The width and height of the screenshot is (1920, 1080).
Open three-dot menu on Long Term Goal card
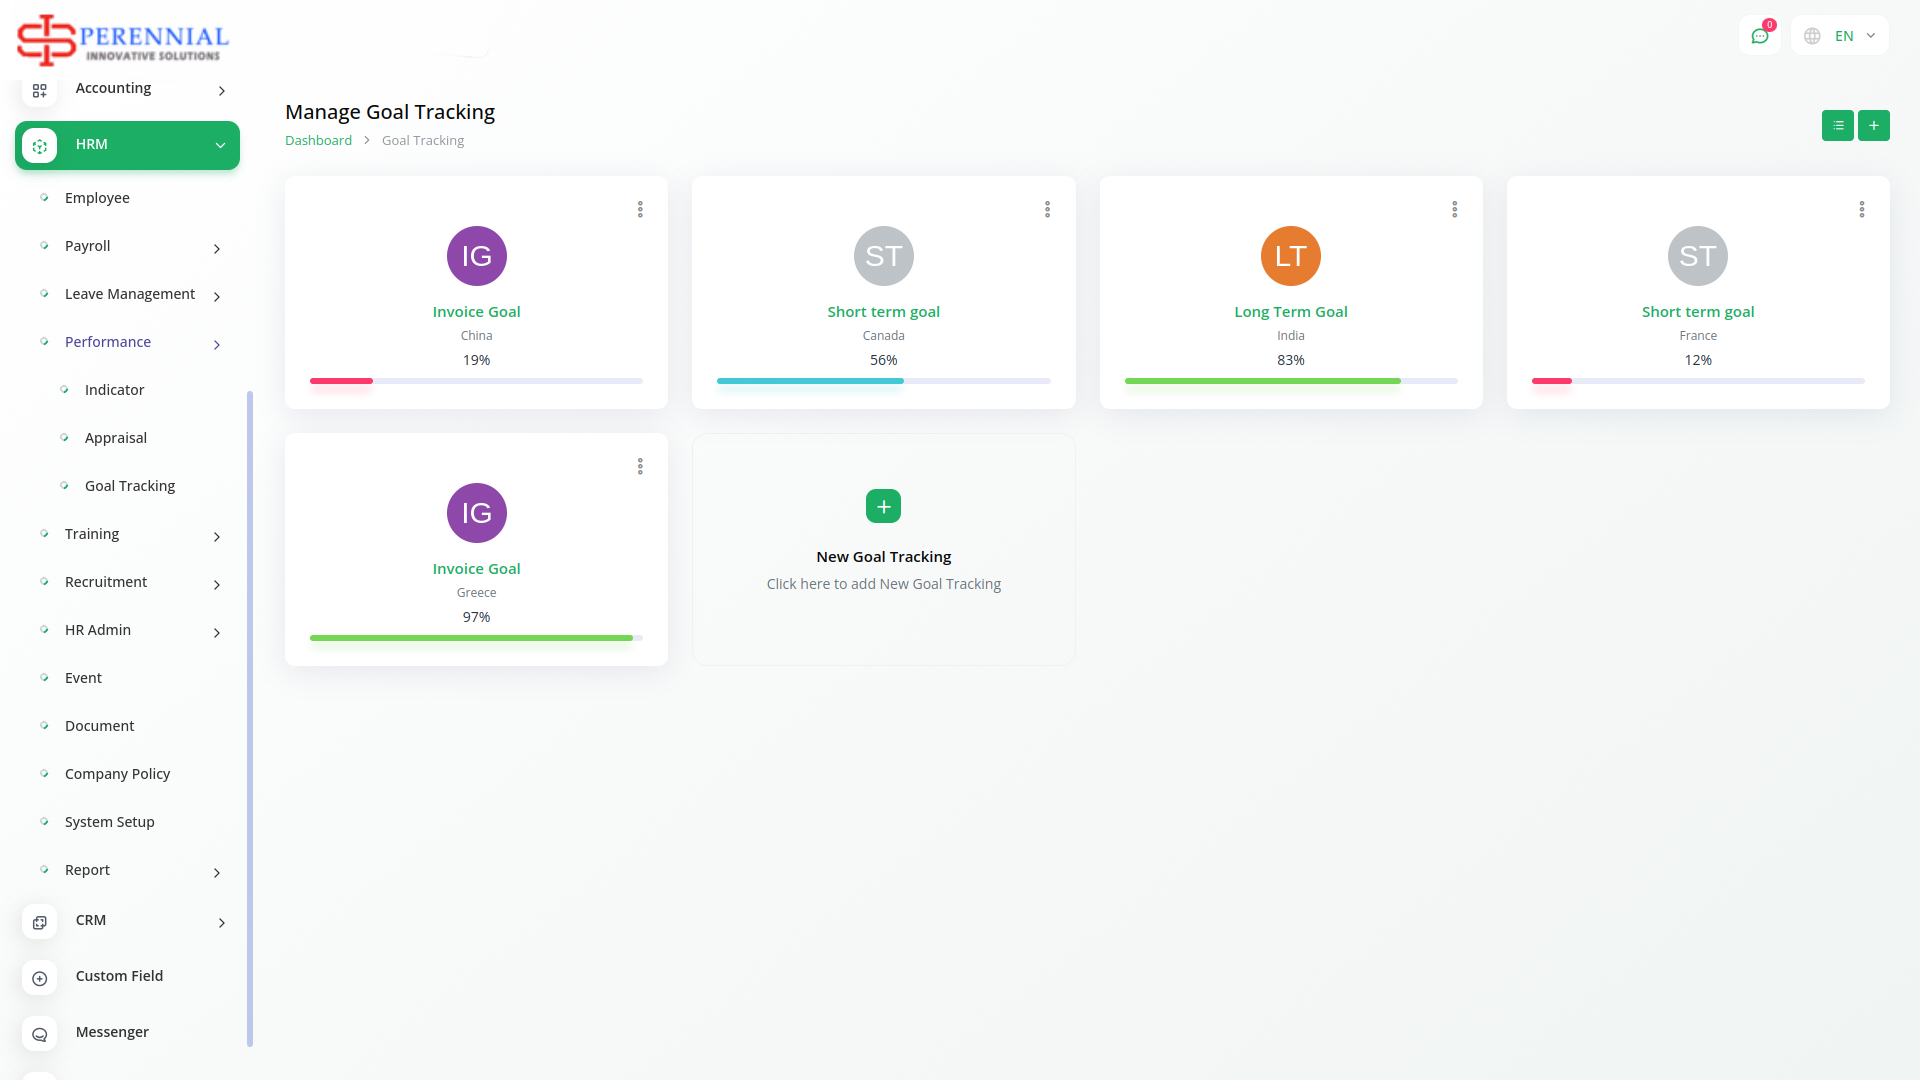1454,209
